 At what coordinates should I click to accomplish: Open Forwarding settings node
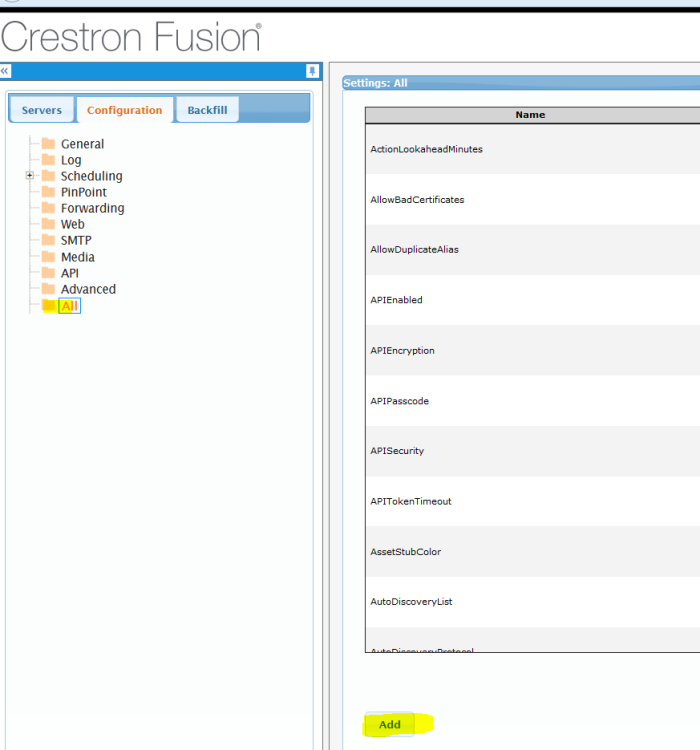(x=92, y=209)
